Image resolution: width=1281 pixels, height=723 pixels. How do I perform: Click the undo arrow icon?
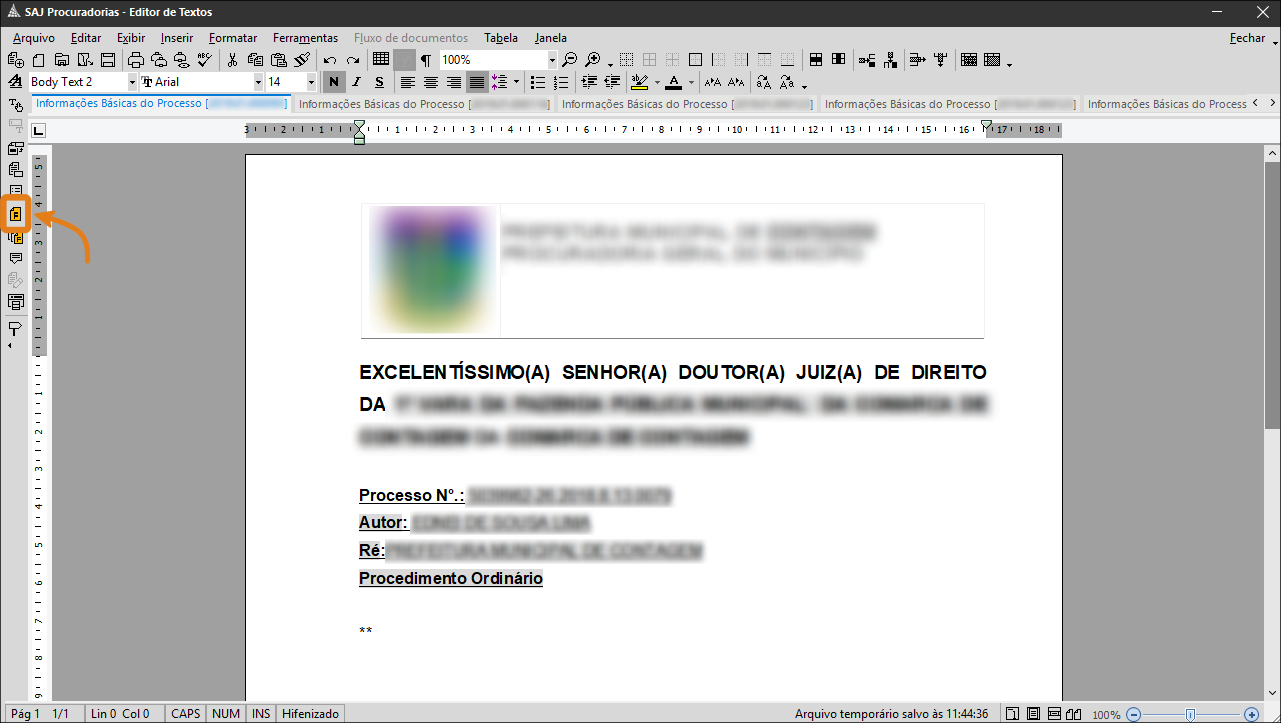pos(329,60)
